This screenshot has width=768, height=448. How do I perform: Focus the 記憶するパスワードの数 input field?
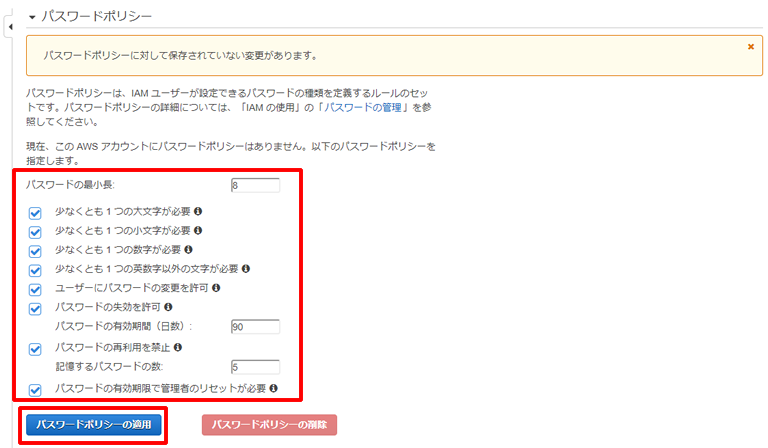click(255, 367)
